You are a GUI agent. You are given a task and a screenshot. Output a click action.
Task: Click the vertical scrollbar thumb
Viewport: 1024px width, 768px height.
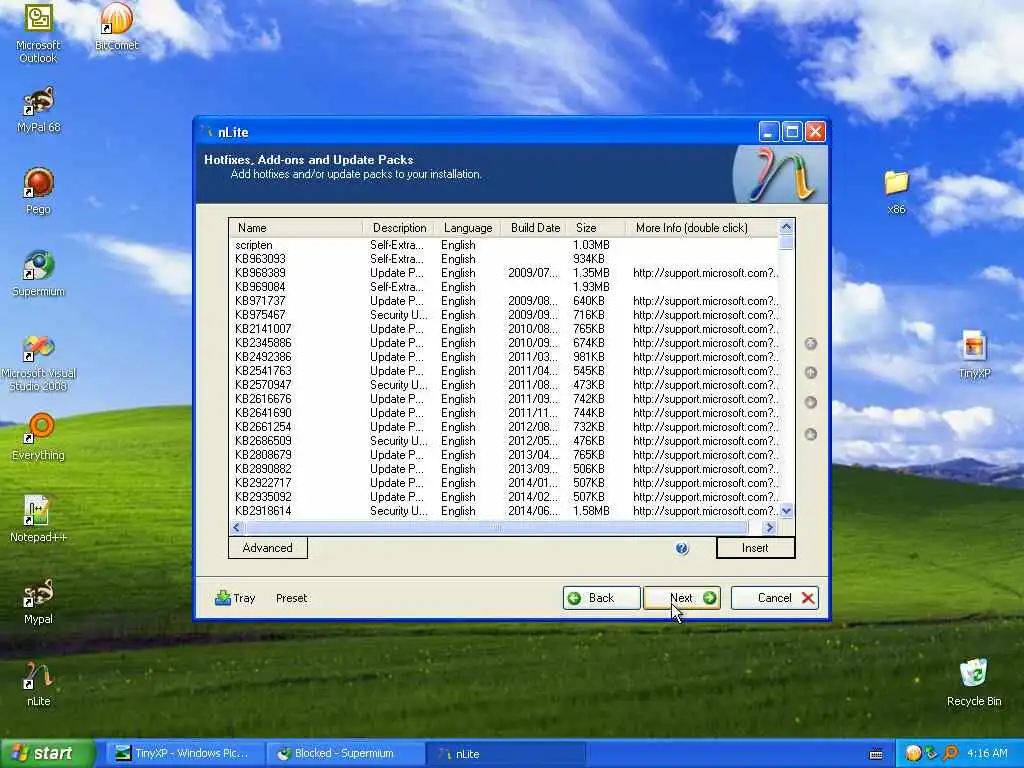[x=786, y=242]
